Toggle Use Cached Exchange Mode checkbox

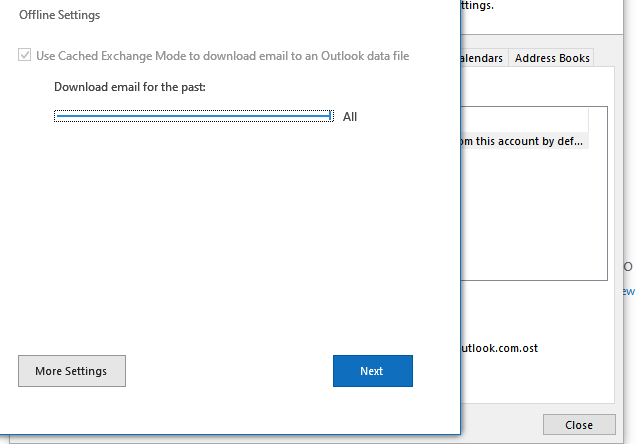25,56
